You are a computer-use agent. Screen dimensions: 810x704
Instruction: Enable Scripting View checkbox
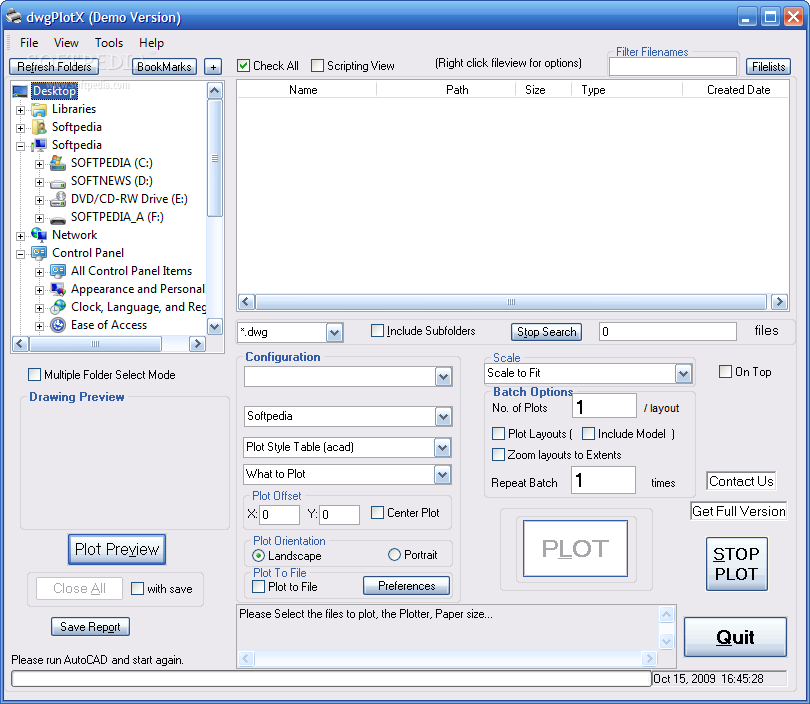[318, 66]
